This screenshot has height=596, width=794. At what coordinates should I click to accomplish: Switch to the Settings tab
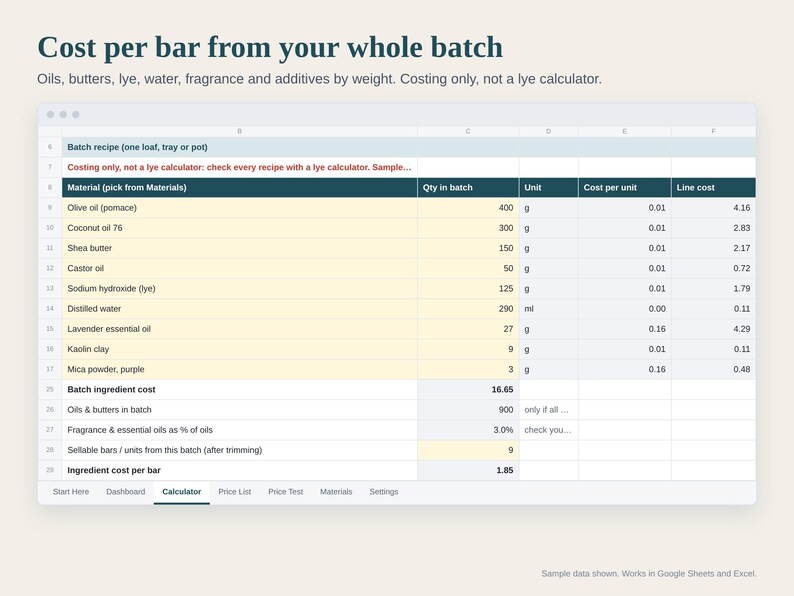point(384,492)
